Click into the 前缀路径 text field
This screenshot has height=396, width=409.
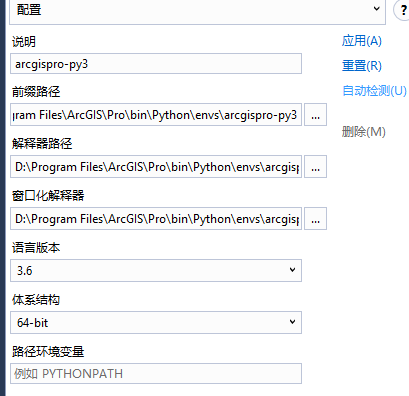click(x=156, y=115)
